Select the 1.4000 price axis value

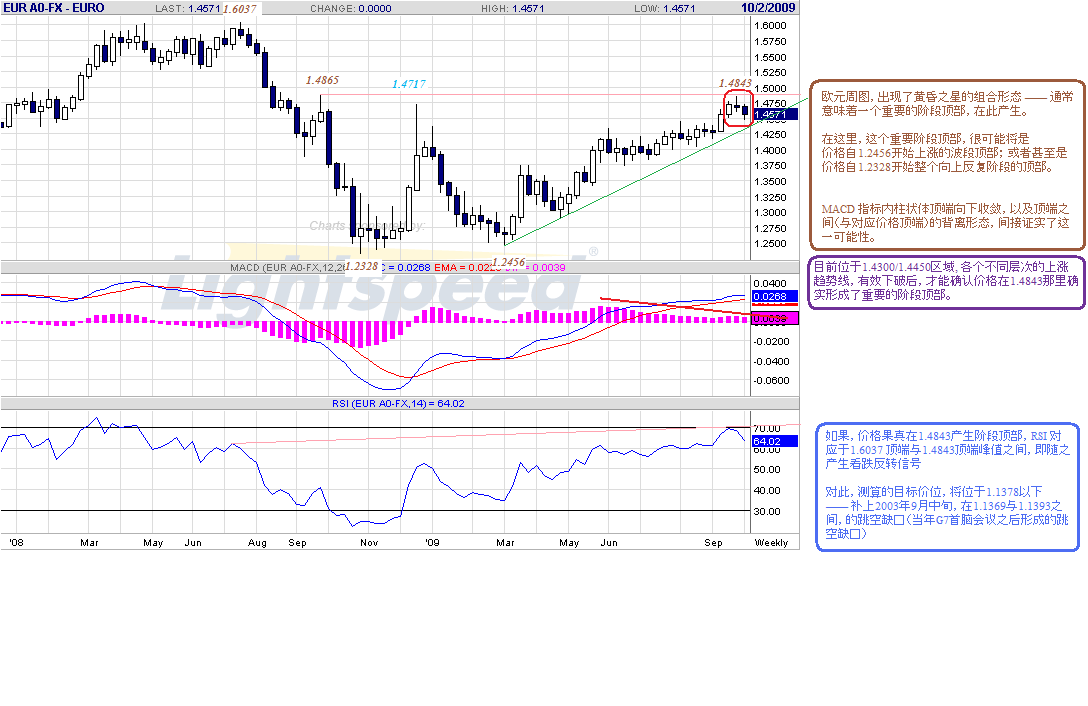tap(770, 151)
